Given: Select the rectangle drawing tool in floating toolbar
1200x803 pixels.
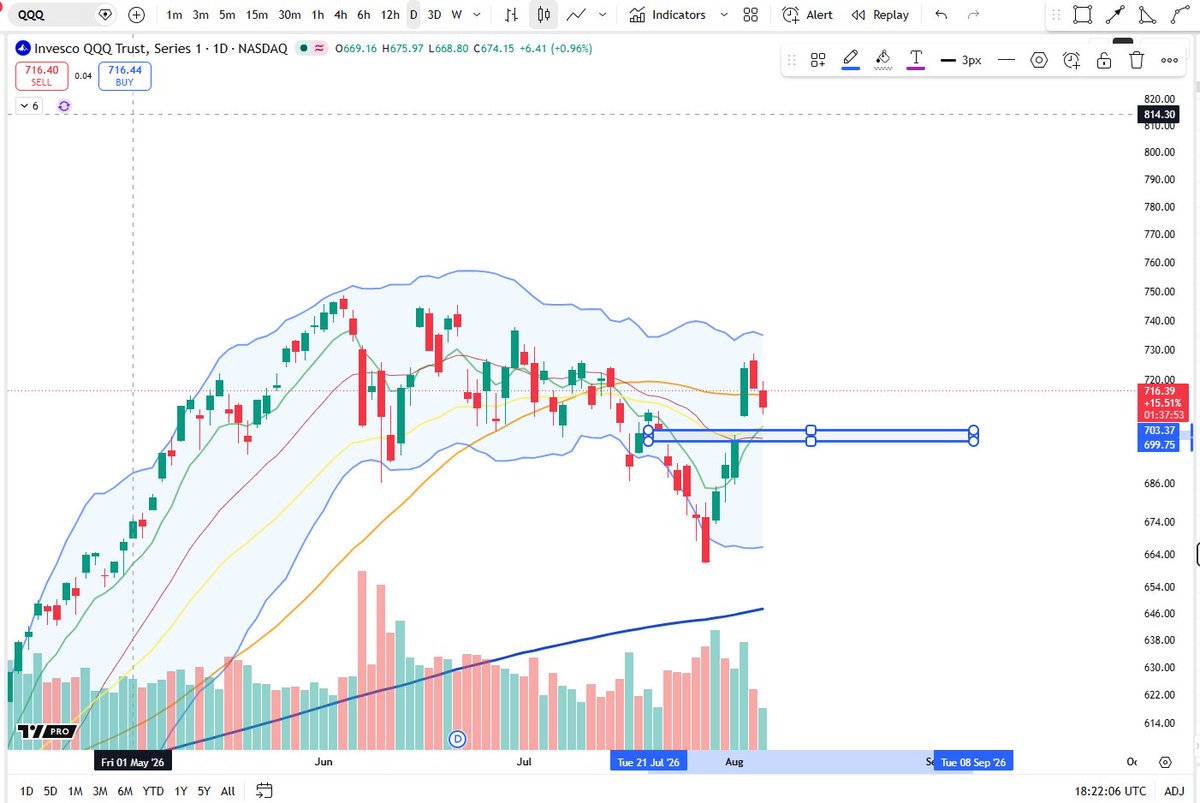Looking at the screenshot, I should (x=1082, y=15).
